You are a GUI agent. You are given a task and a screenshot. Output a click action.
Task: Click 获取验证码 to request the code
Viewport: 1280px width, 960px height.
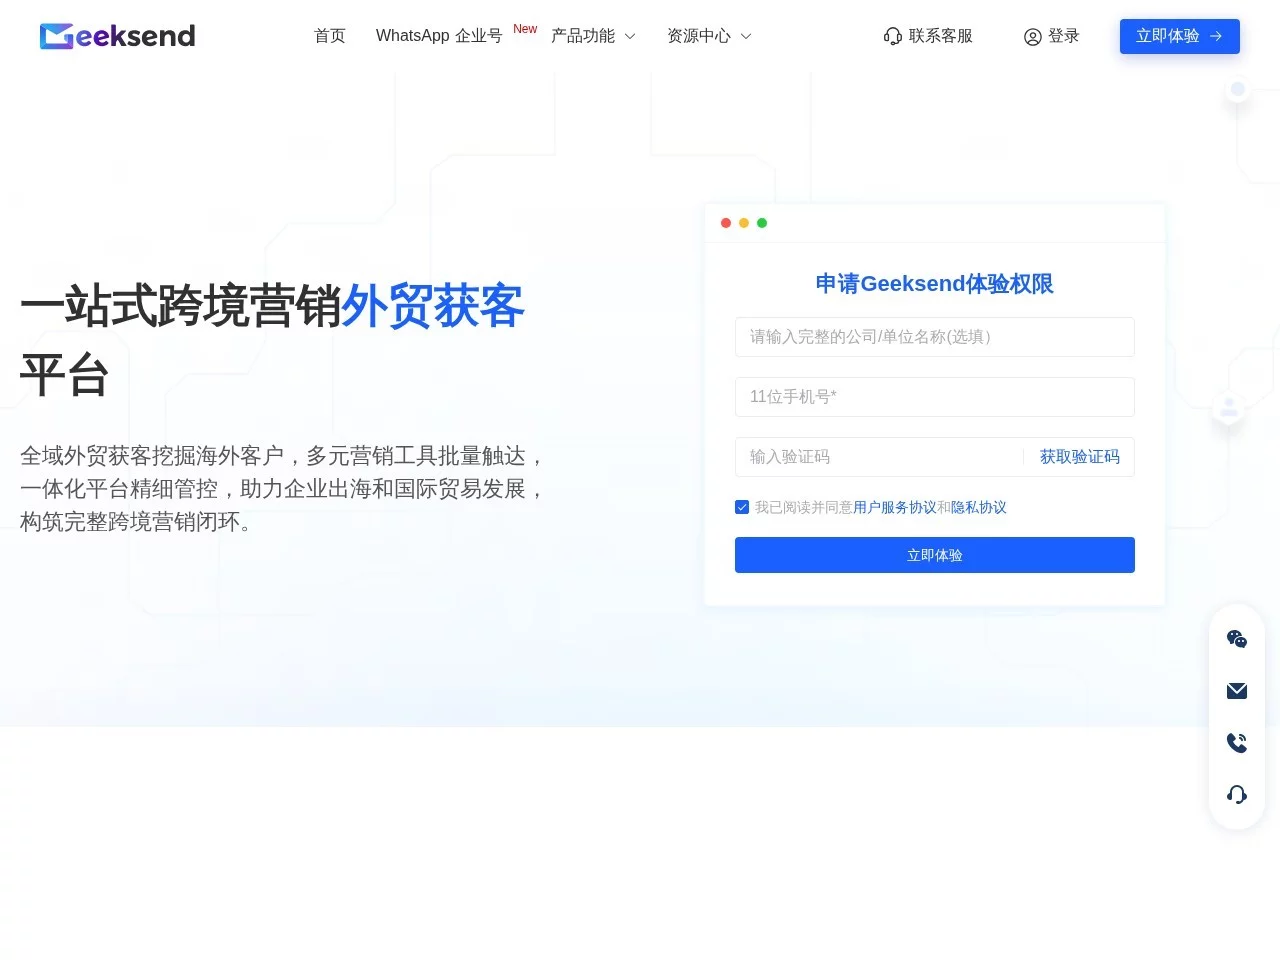[x=1080, y=457]
